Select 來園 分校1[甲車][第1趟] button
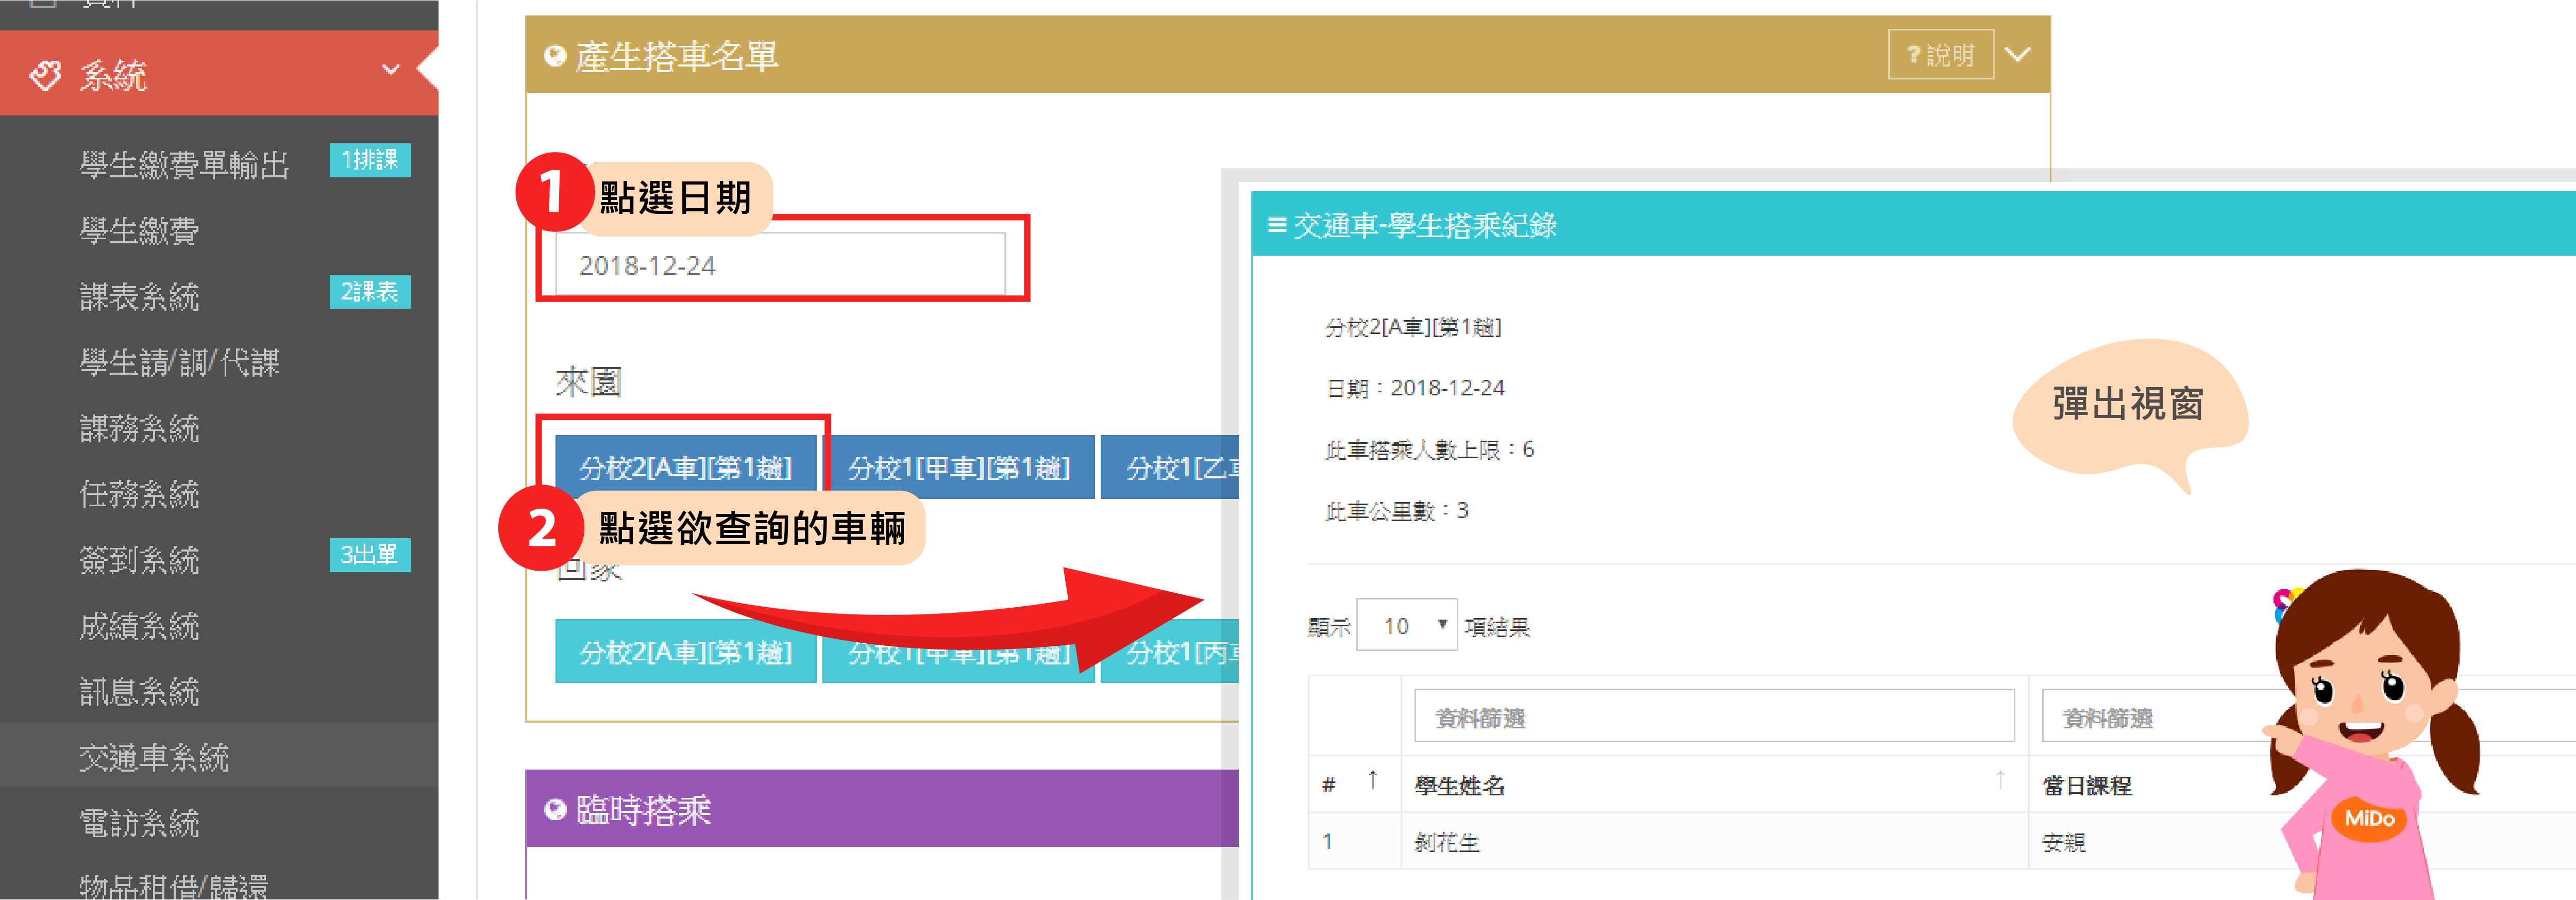The height and width of the screenshot is (900, 2576). pos(958,467)
